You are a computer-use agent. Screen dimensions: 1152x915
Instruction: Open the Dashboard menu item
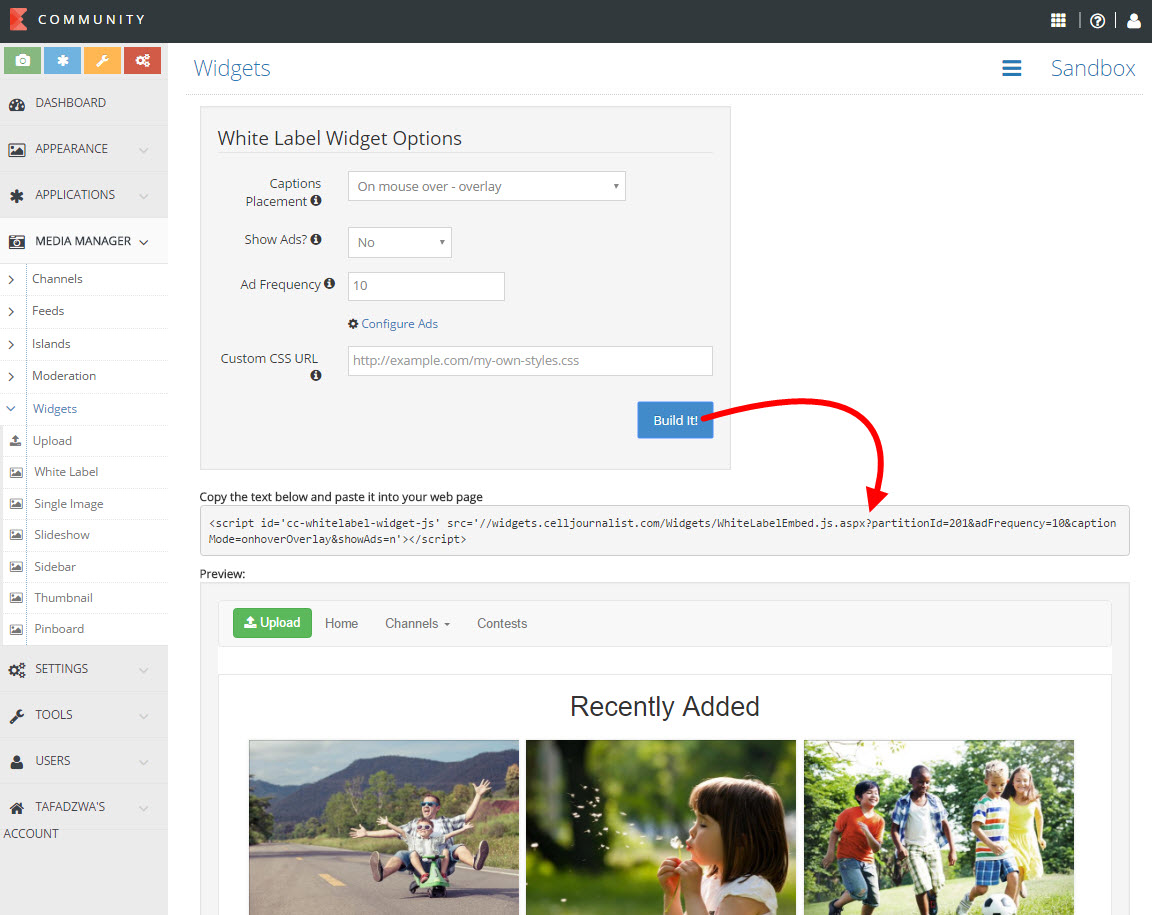click(84, 103)
